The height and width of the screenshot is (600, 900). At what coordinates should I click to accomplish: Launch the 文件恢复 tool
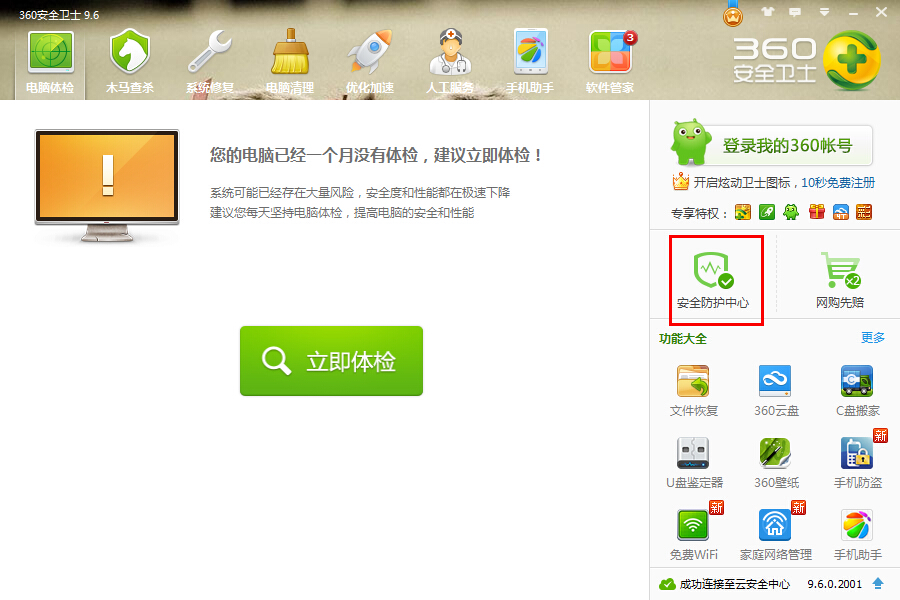click(x=693, y=390)
